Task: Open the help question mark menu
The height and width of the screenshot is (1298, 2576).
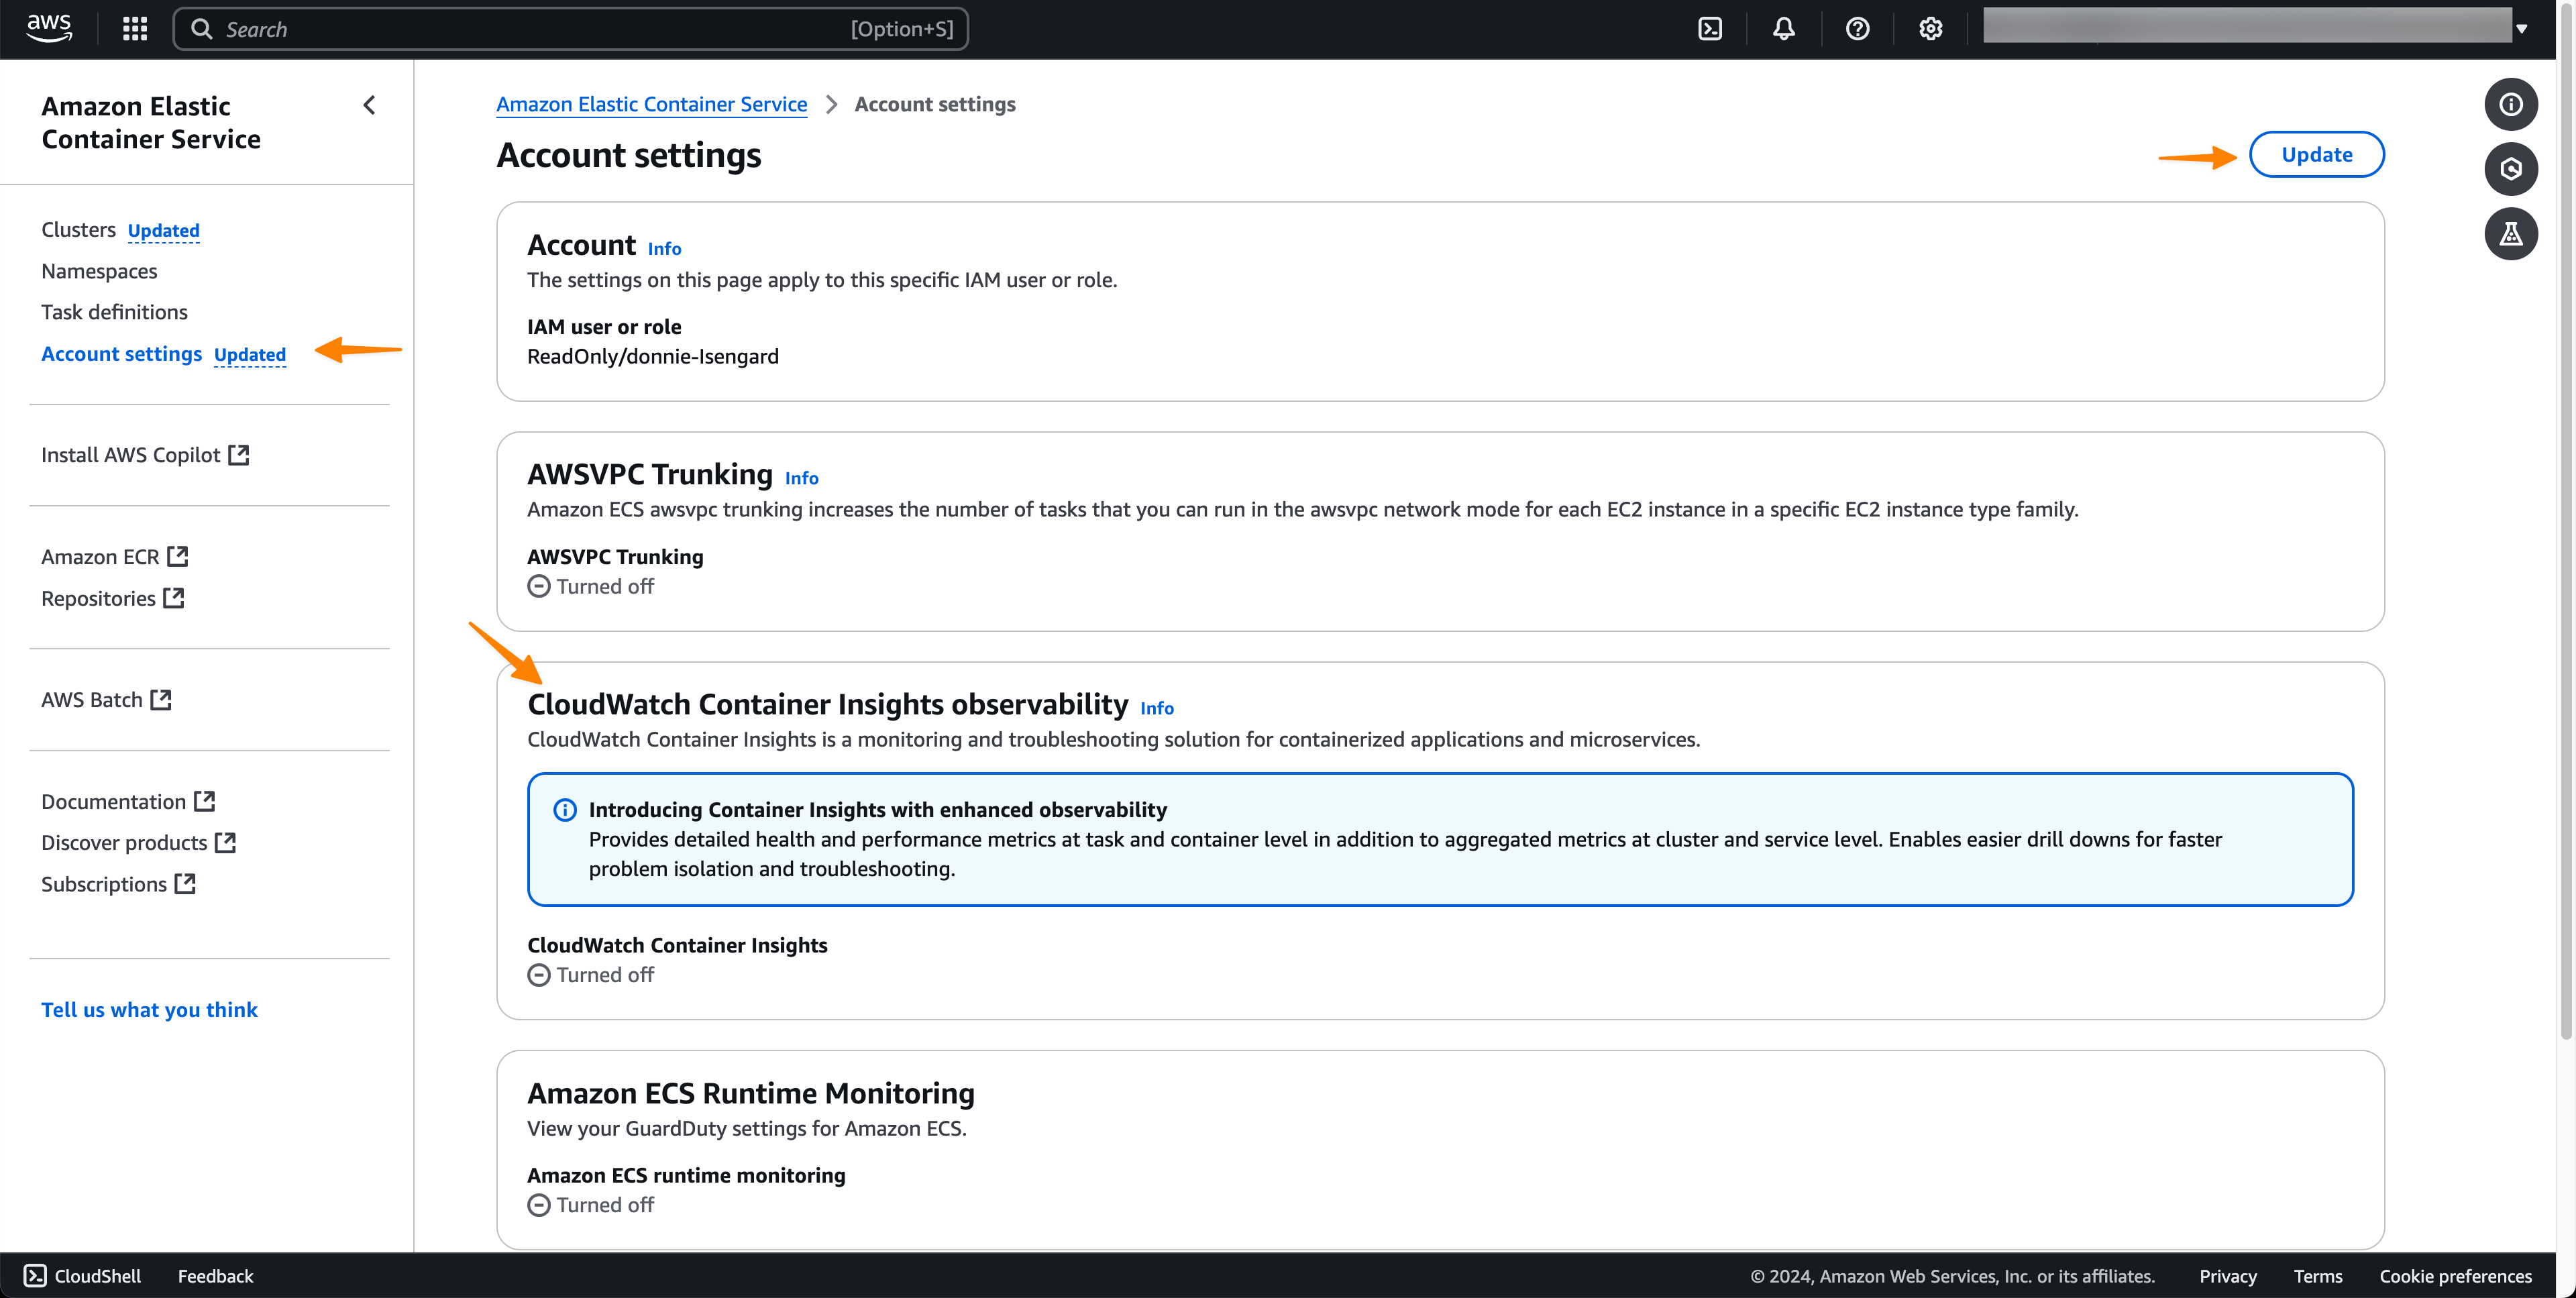Action: coord(1857,29)
